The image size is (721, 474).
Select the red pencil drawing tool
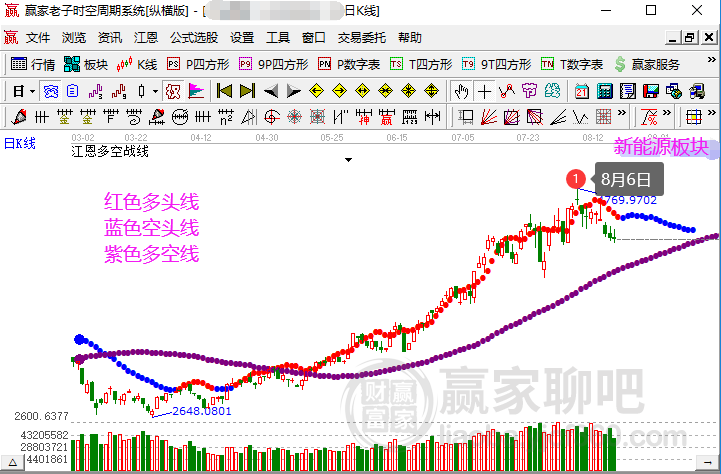[18, 117]
